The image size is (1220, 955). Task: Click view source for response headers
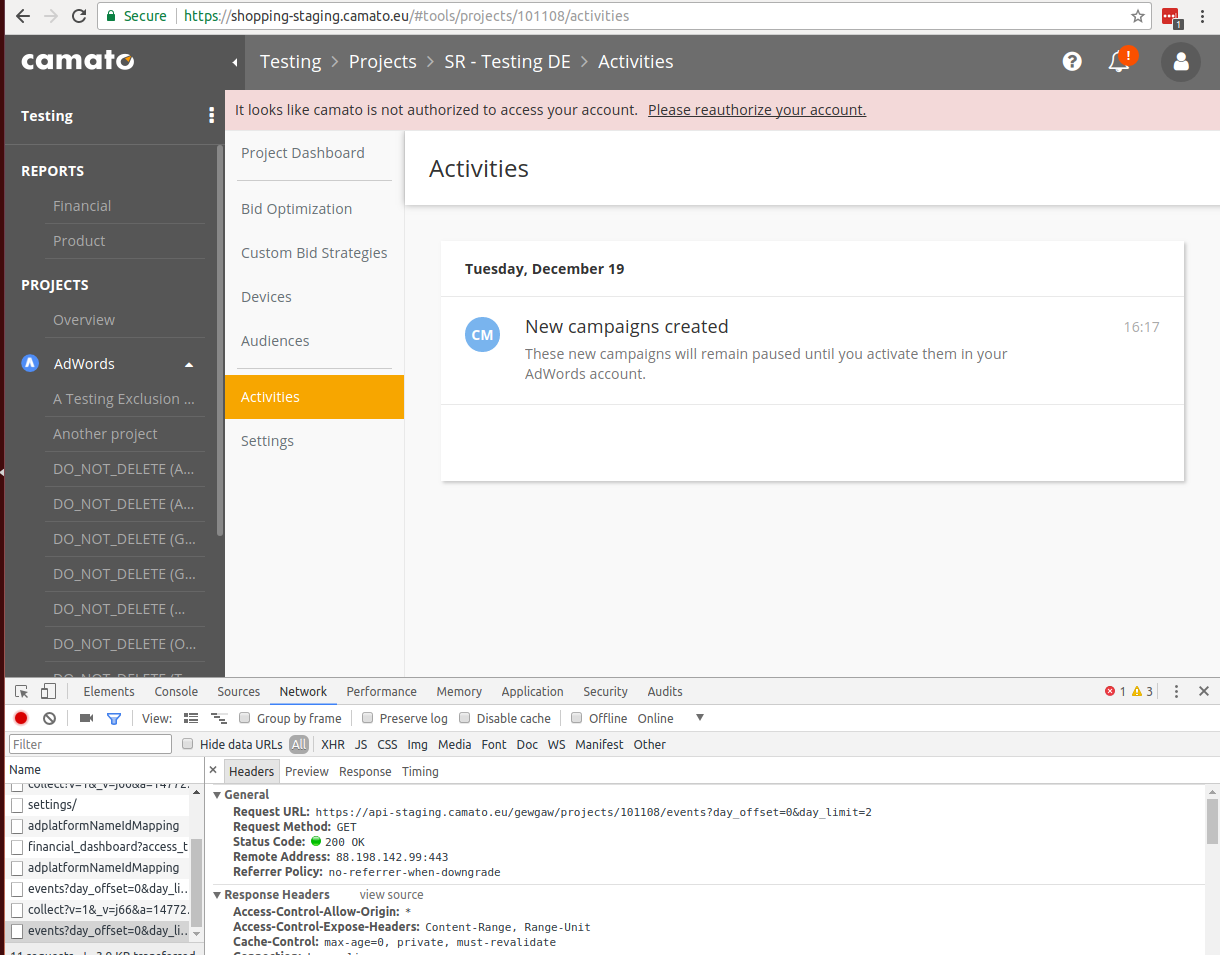point(391,895)
